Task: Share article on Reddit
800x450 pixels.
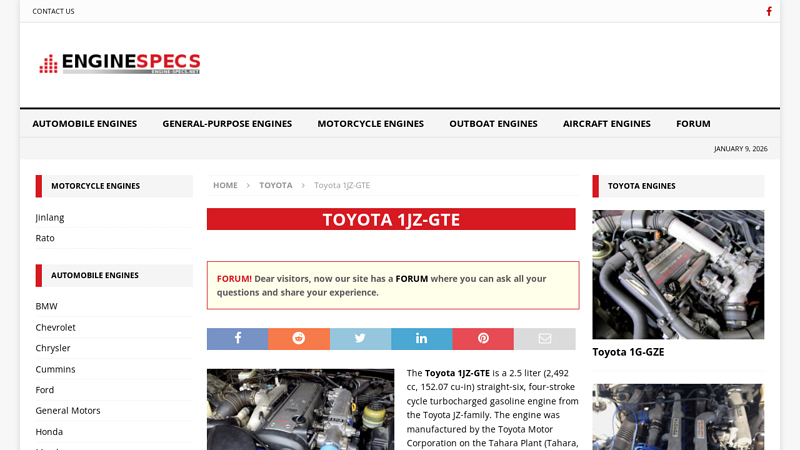Action: (299, 339)
